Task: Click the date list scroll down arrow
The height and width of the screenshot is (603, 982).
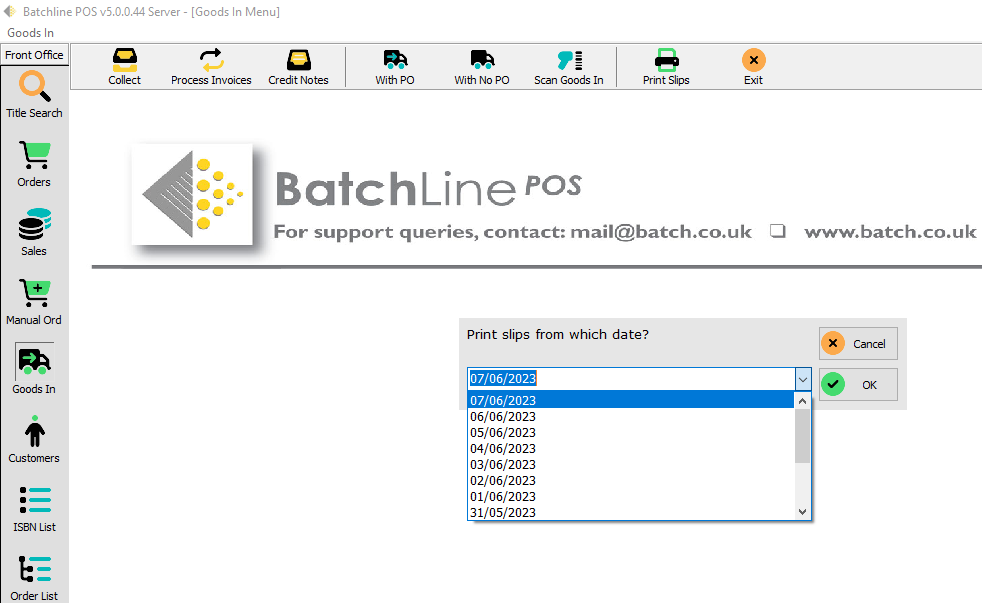Action: click(x=802, y=512)
